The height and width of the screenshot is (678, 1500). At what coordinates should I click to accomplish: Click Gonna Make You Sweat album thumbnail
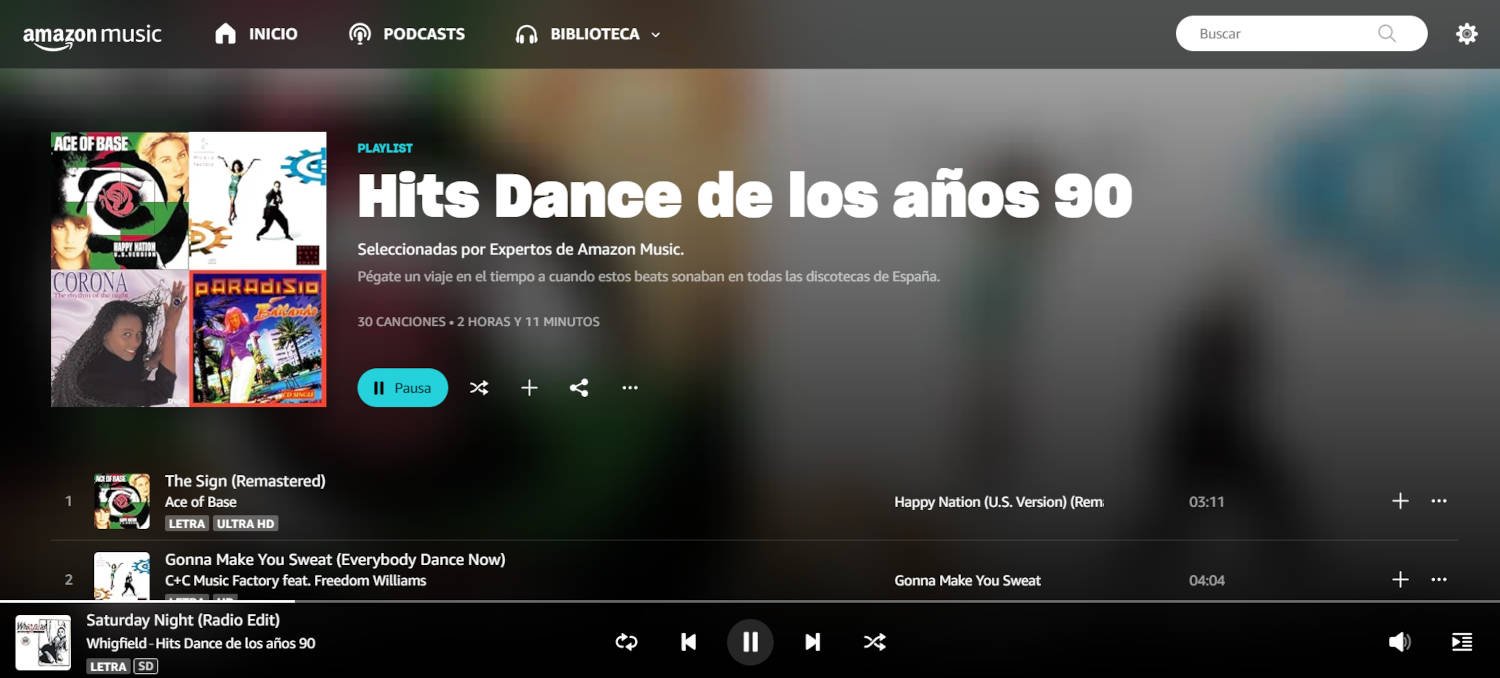(122, 576)
